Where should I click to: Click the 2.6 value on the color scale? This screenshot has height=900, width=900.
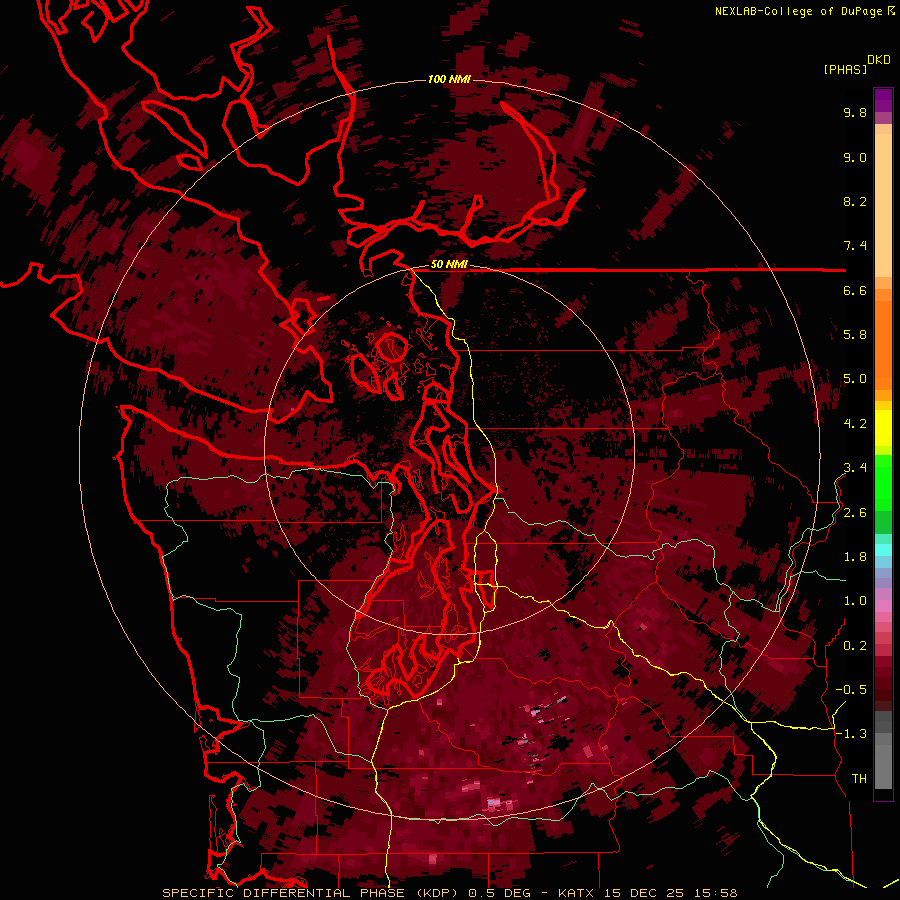point(855,513)
